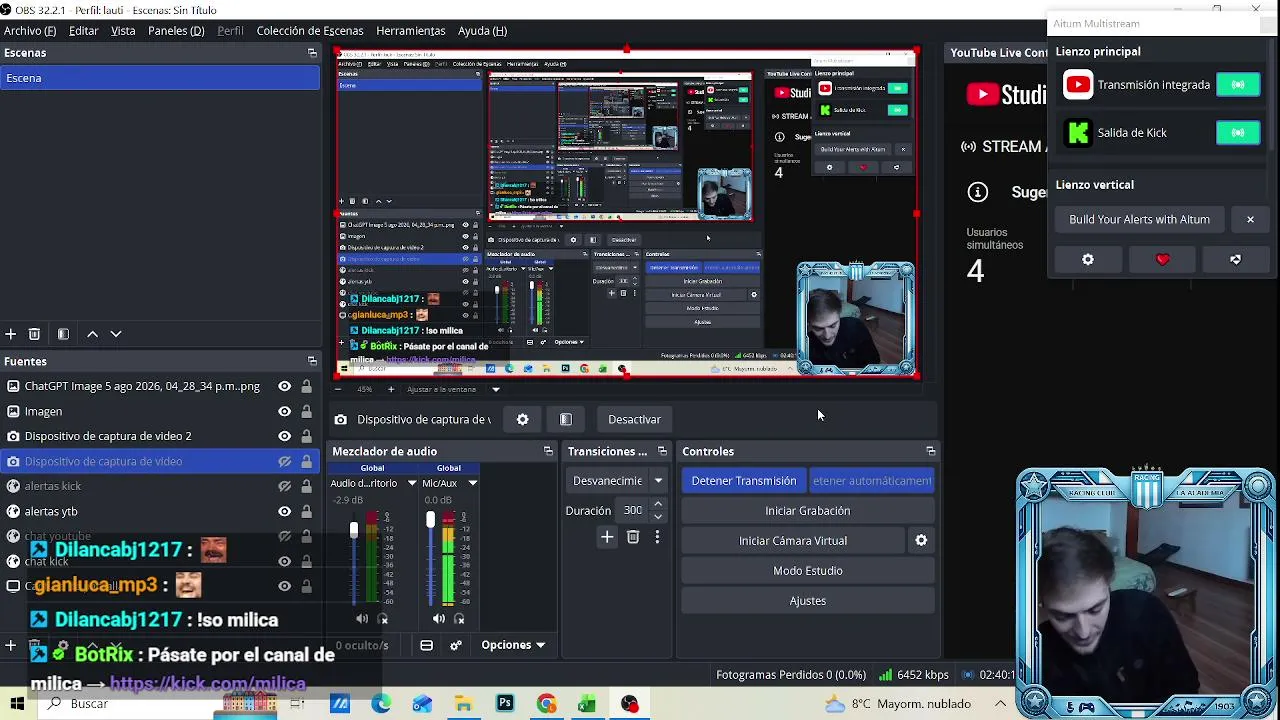Hide Dispositivo de captura de video 2

point(285,437)
